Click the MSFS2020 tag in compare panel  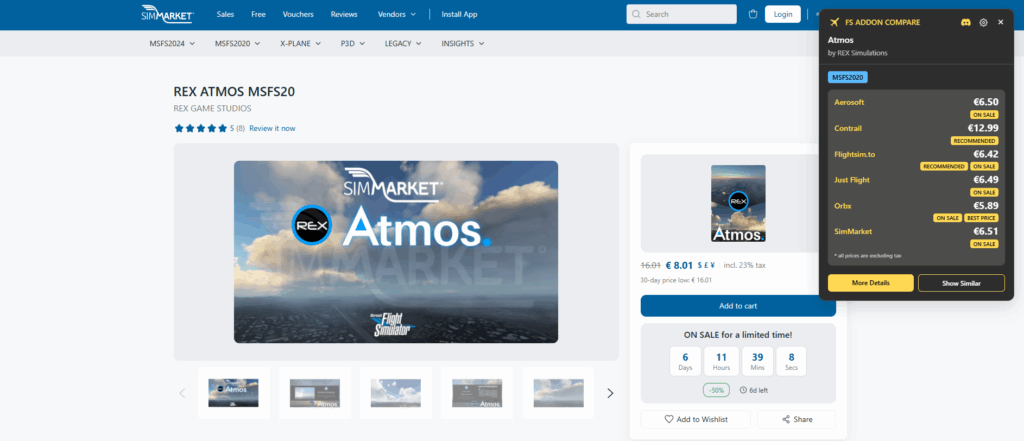[x=848, y=77]
